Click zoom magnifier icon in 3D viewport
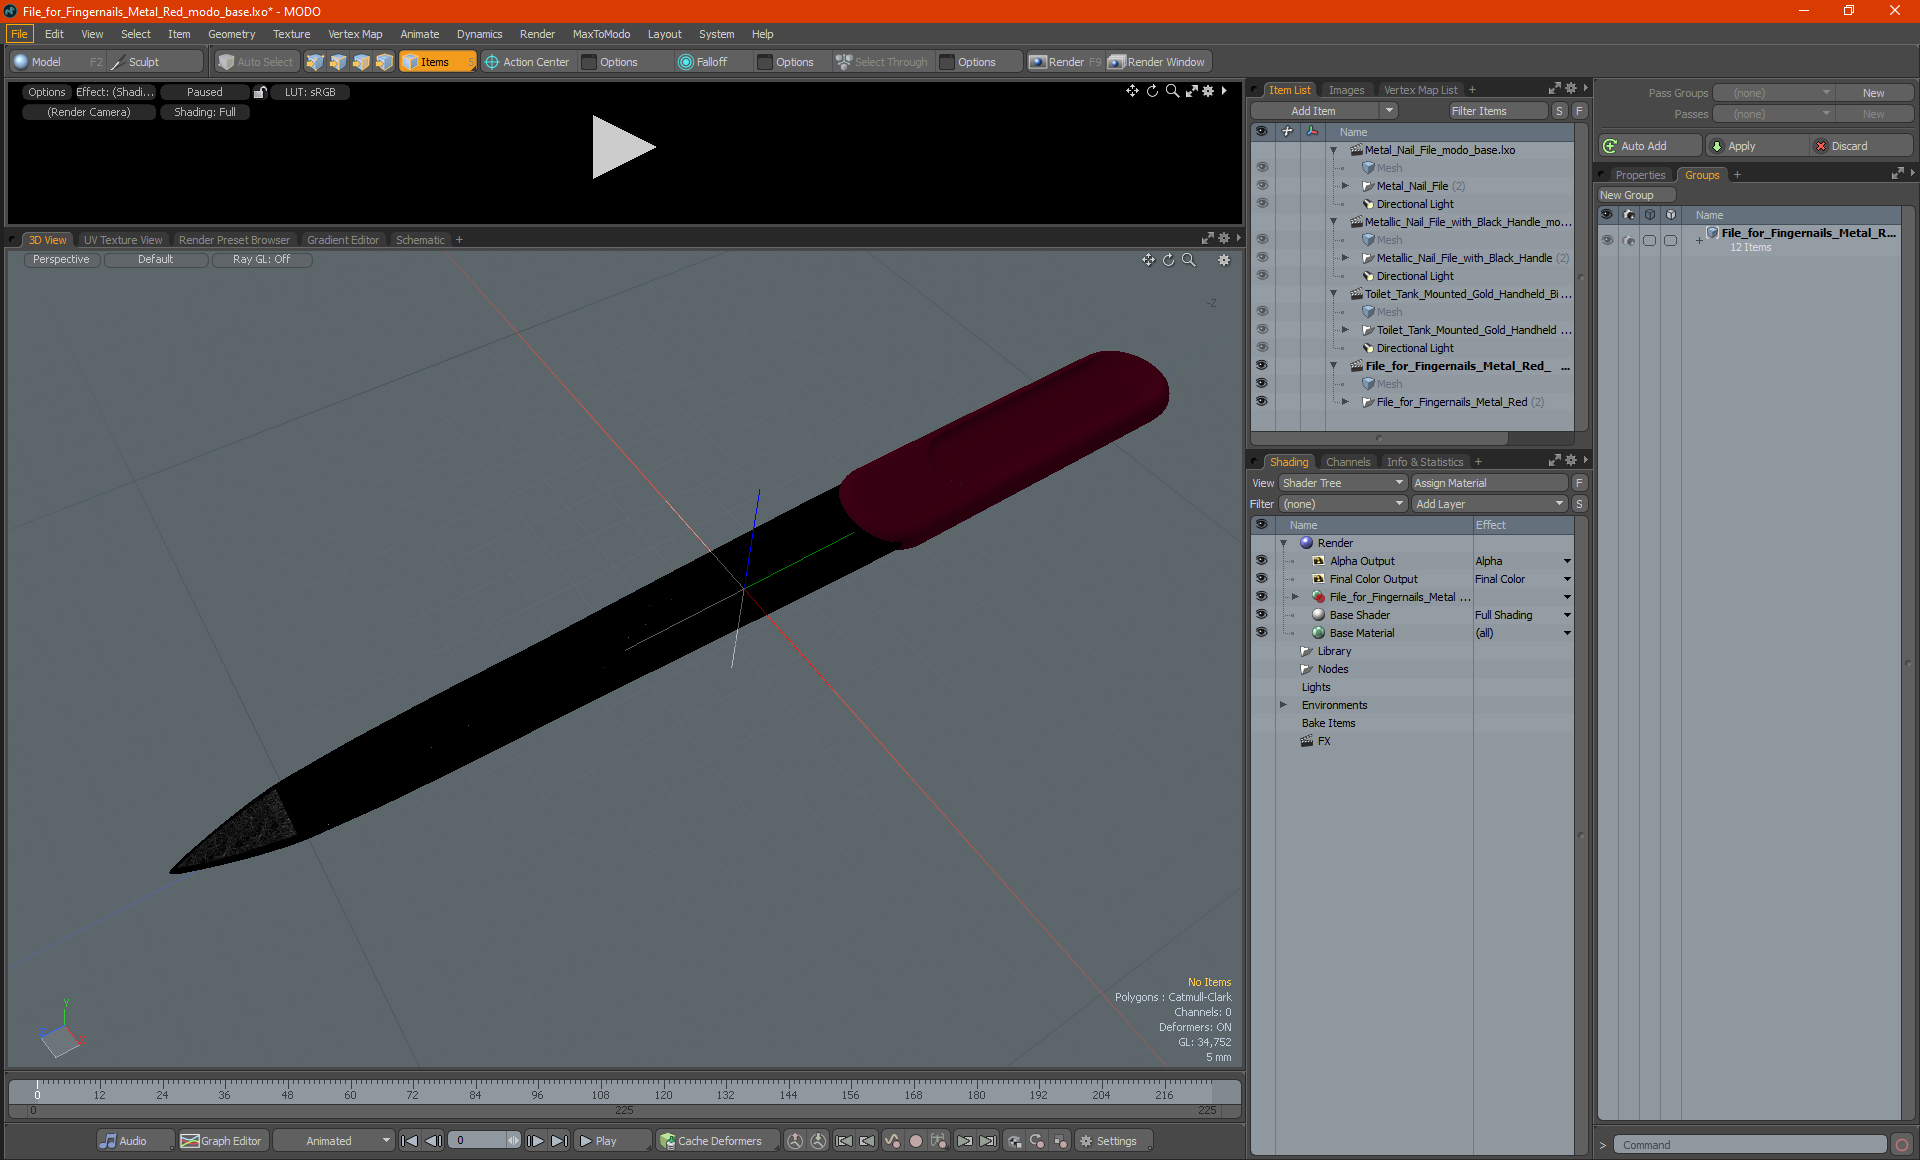 (x=1189, y=260)
